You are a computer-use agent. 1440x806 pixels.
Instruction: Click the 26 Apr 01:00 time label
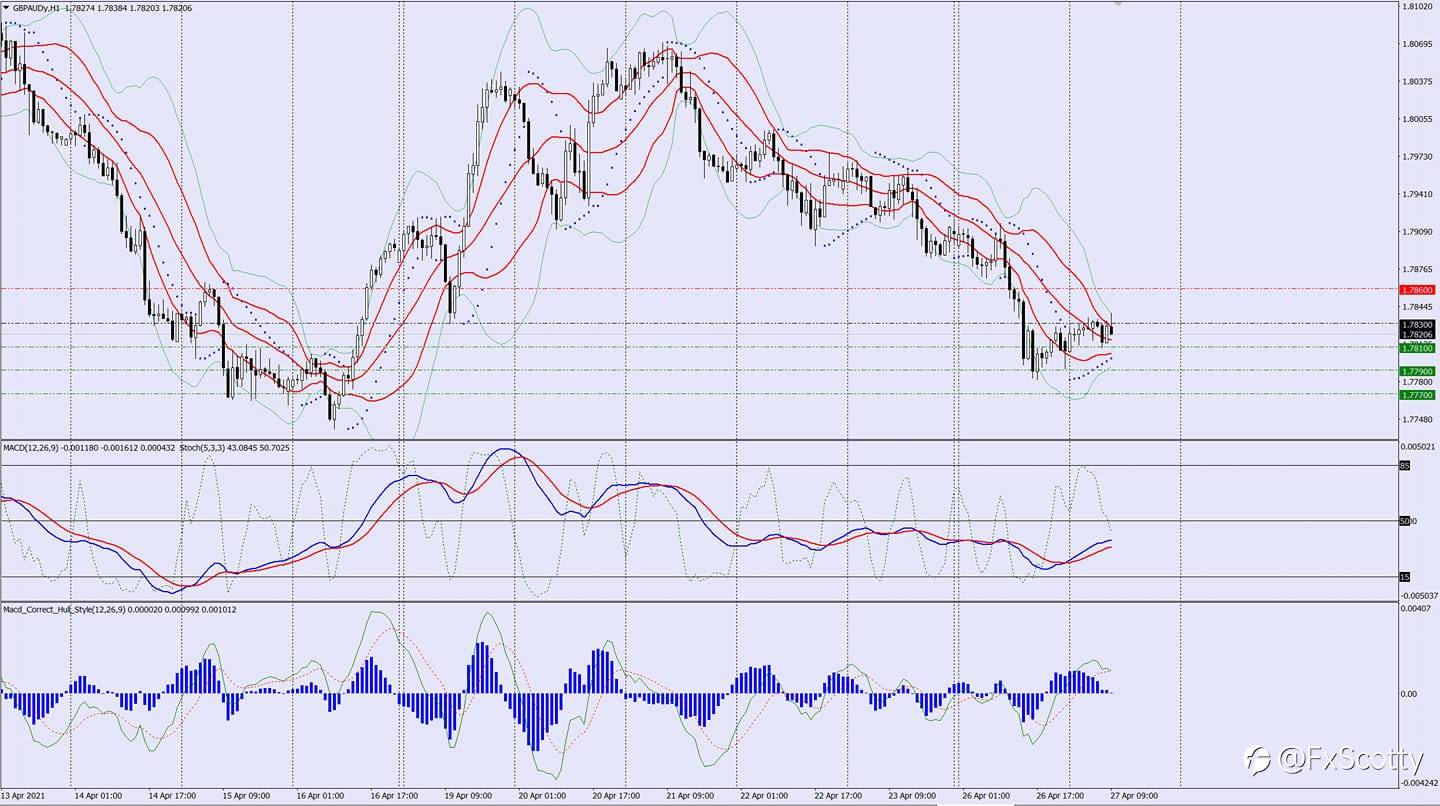[986, 797]
